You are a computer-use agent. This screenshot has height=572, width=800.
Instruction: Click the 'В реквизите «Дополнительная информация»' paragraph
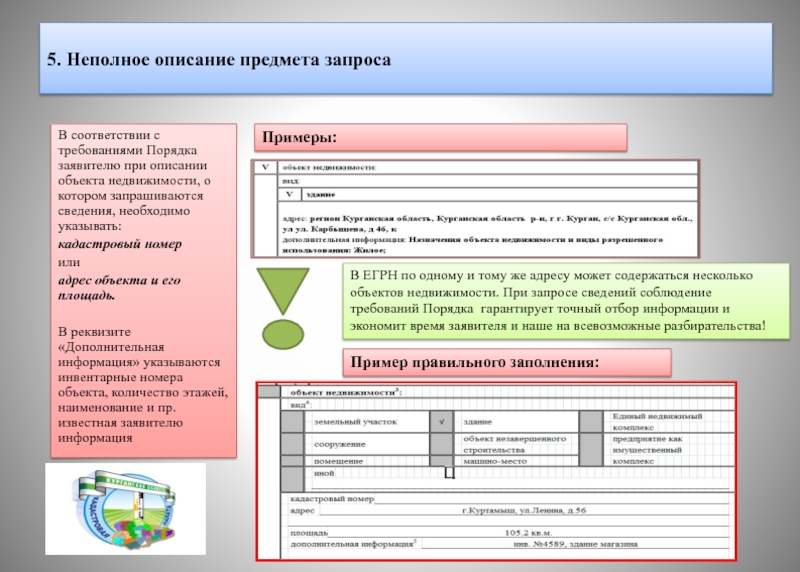point(143,385)
